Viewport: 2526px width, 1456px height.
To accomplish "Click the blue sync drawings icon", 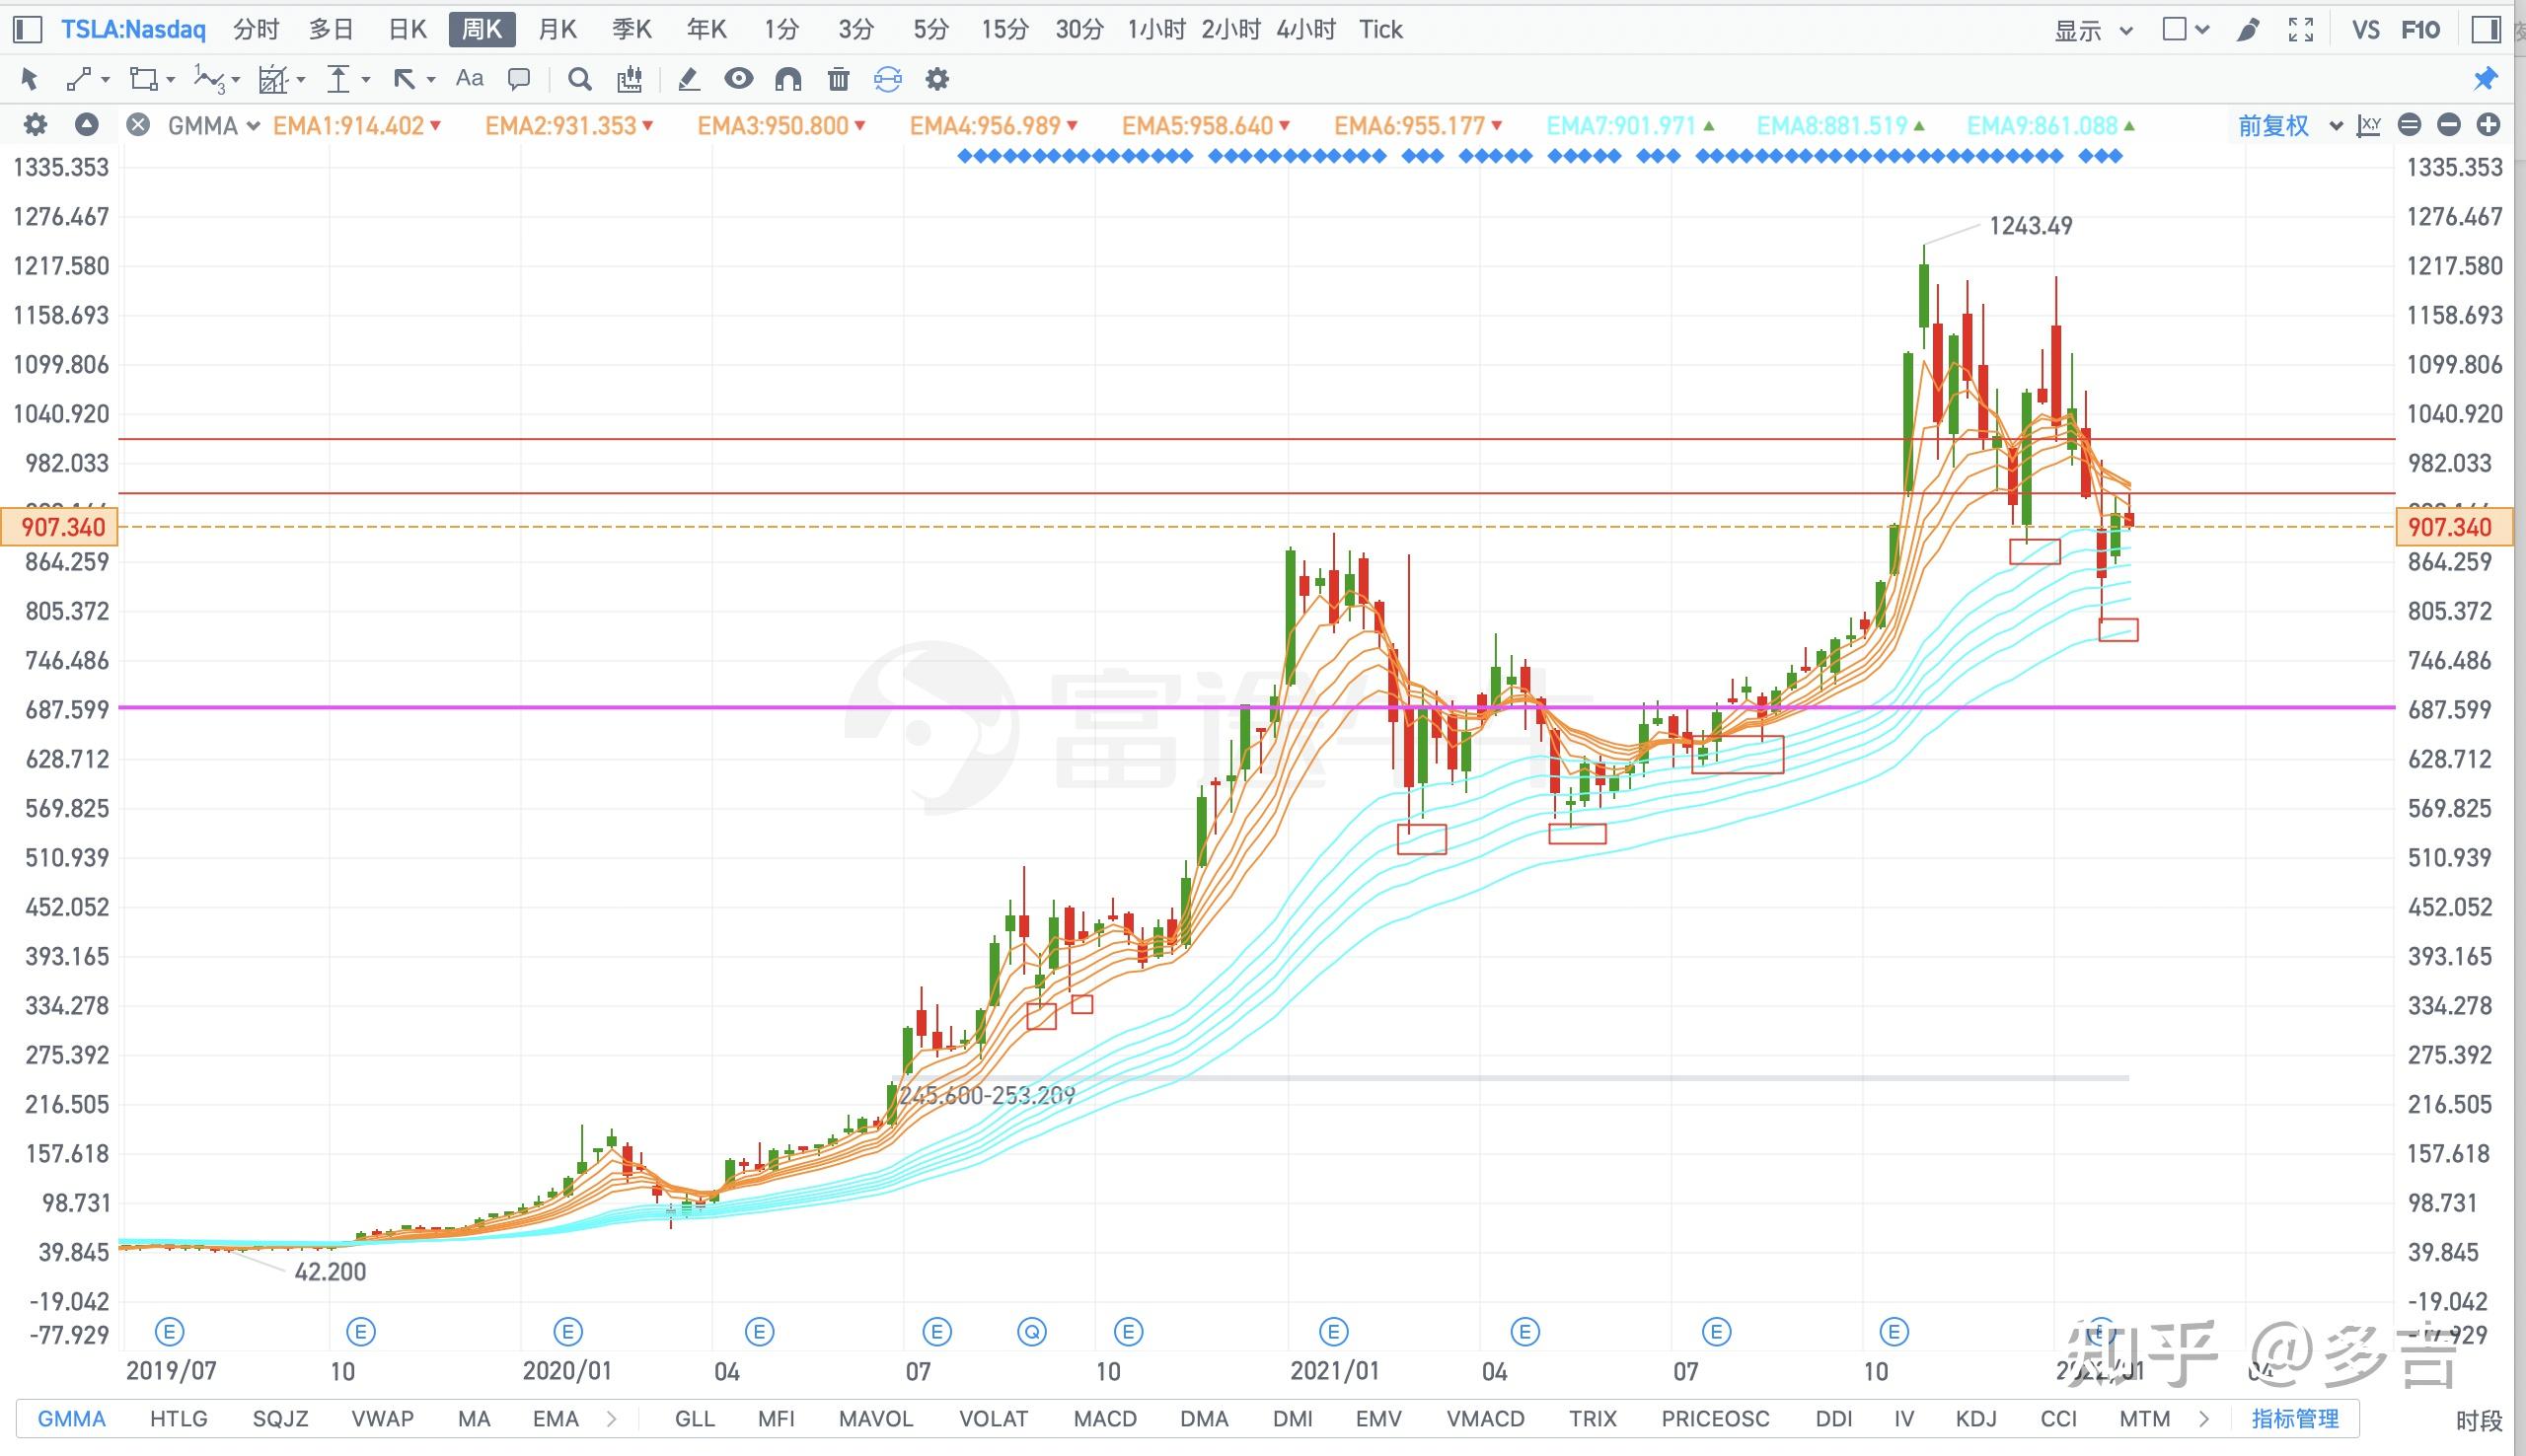I will click(x=887, y=78).
